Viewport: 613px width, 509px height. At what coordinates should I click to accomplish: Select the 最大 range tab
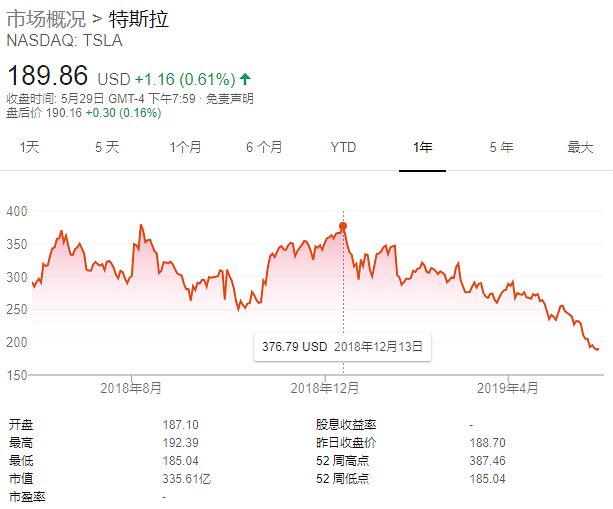click(x=581, y=147)
